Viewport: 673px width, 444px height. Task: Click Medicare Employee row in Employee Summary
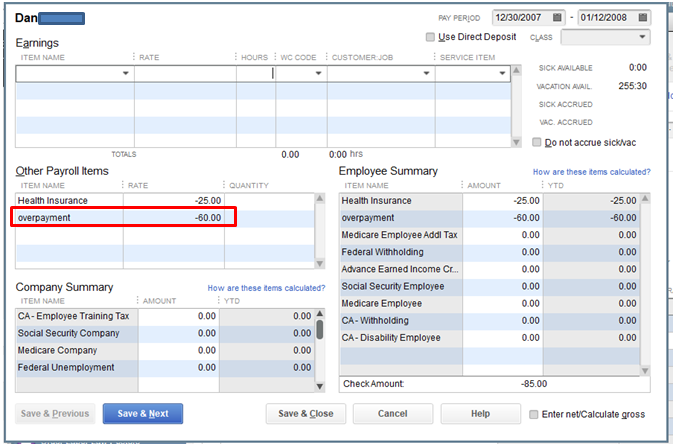point(489,304)
